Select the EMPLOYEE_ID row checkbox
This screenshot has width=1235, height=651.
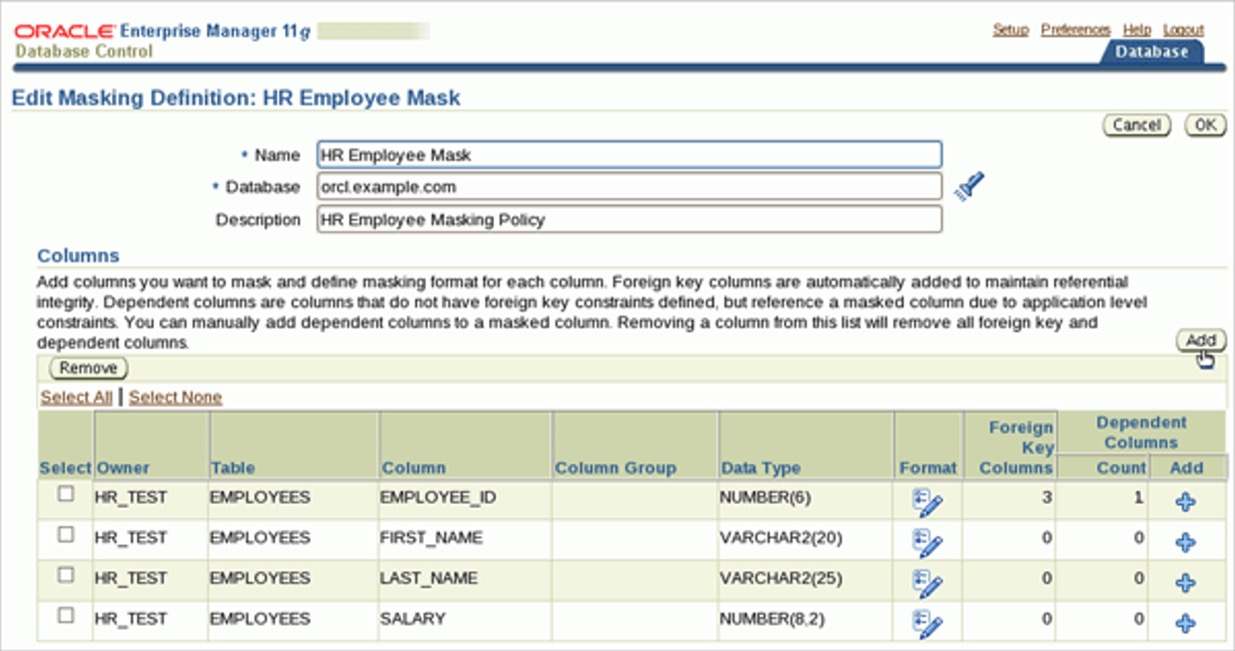click(66, 494)
